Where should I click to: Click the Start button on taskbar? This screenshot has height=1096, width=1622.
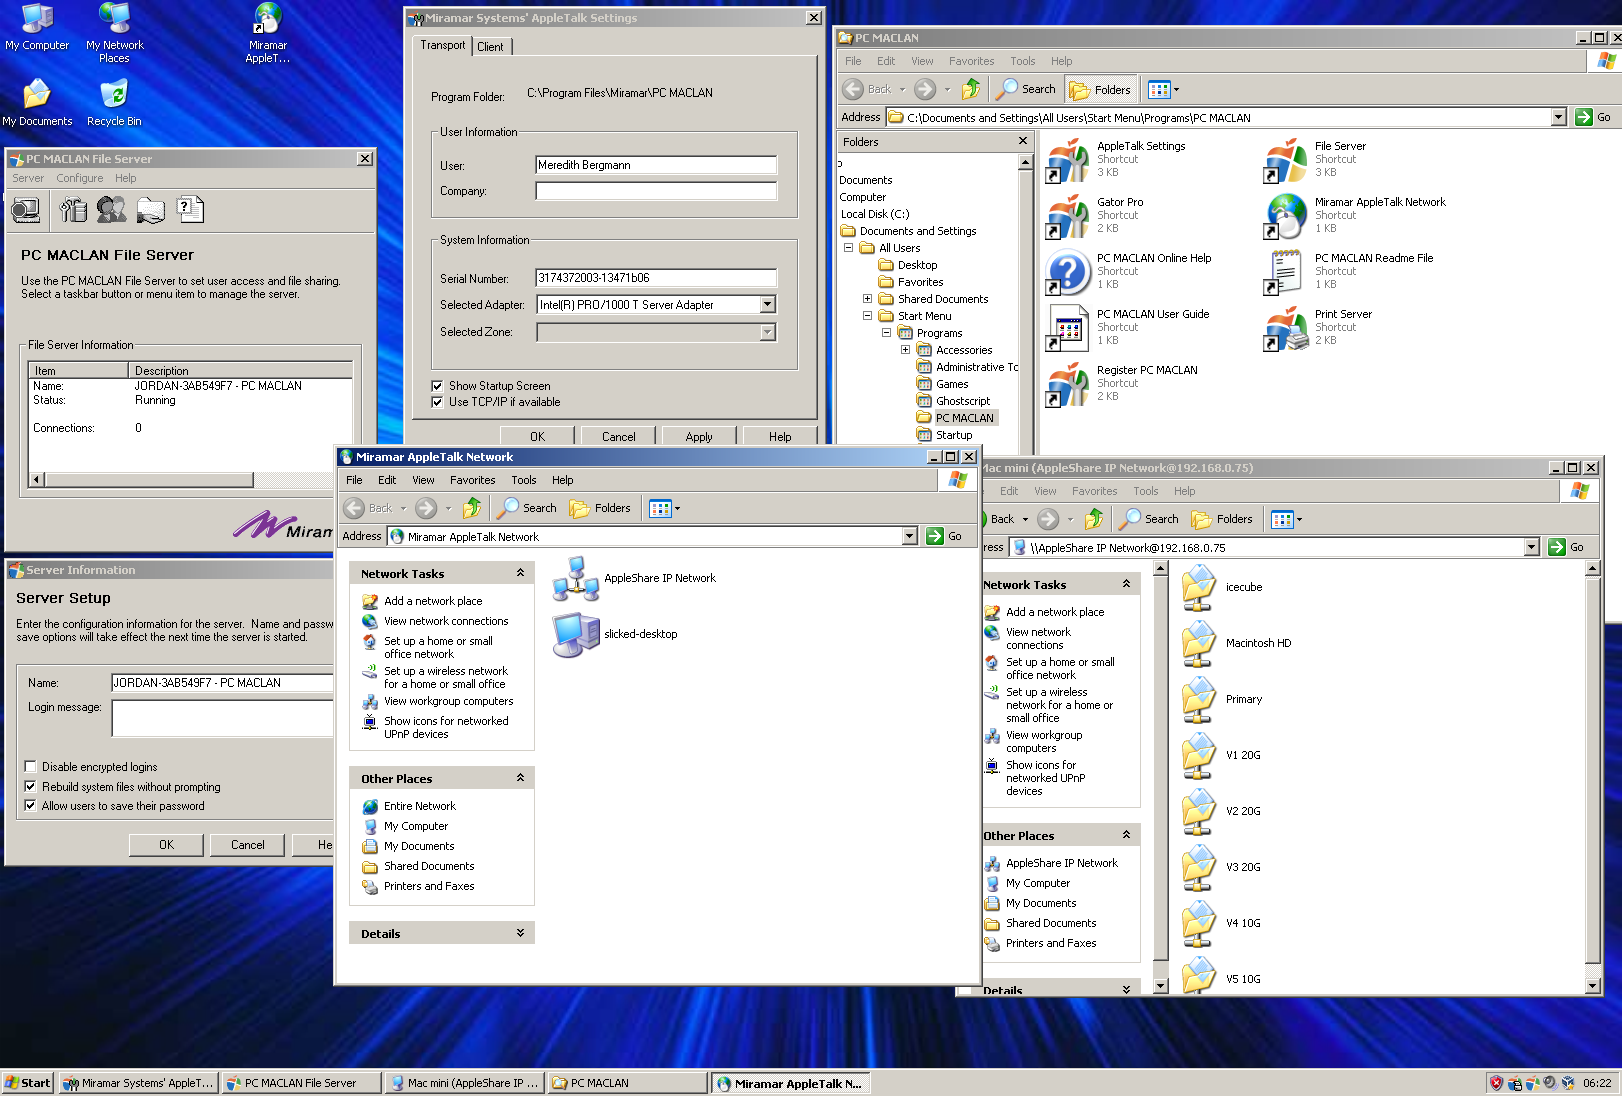27,1082
